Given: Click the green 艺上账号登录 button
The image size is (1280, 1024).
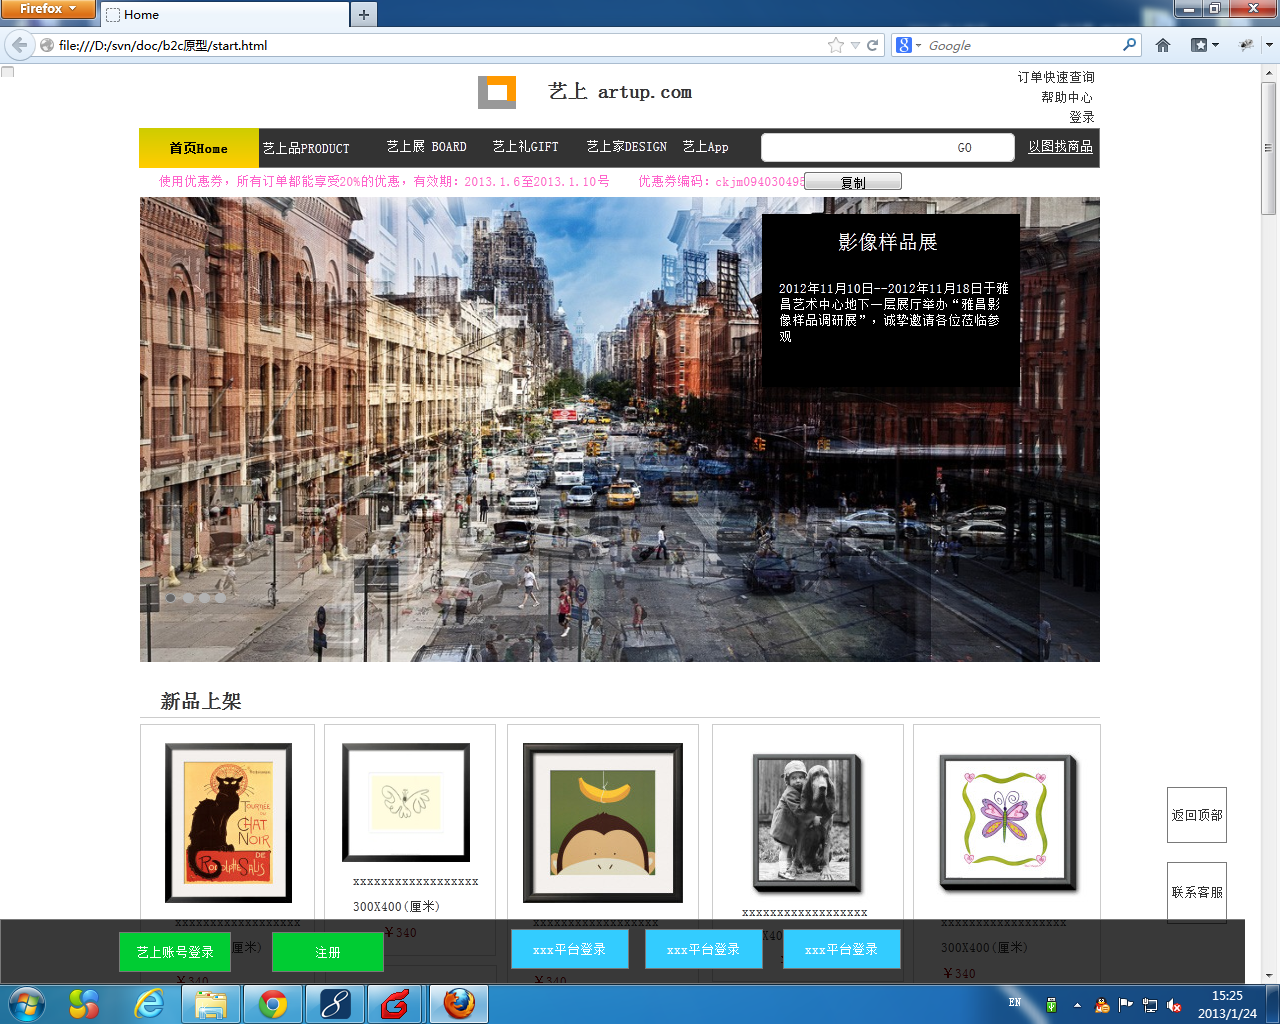Looking at the screenshot, I should pyautogui.click(x=175, y=952).
